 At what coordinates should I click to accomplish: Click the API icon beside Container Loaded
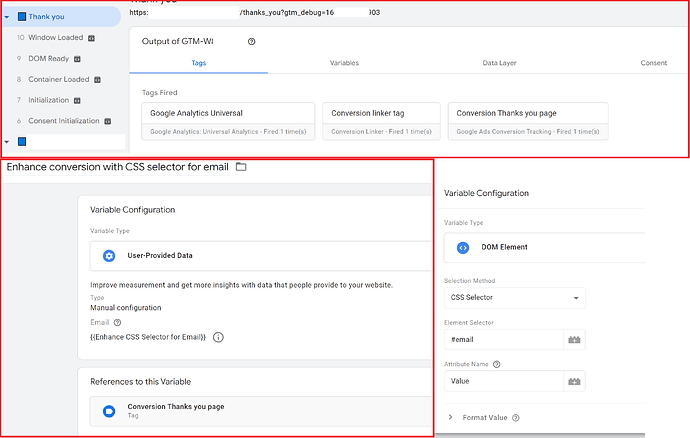coord(98,80)
